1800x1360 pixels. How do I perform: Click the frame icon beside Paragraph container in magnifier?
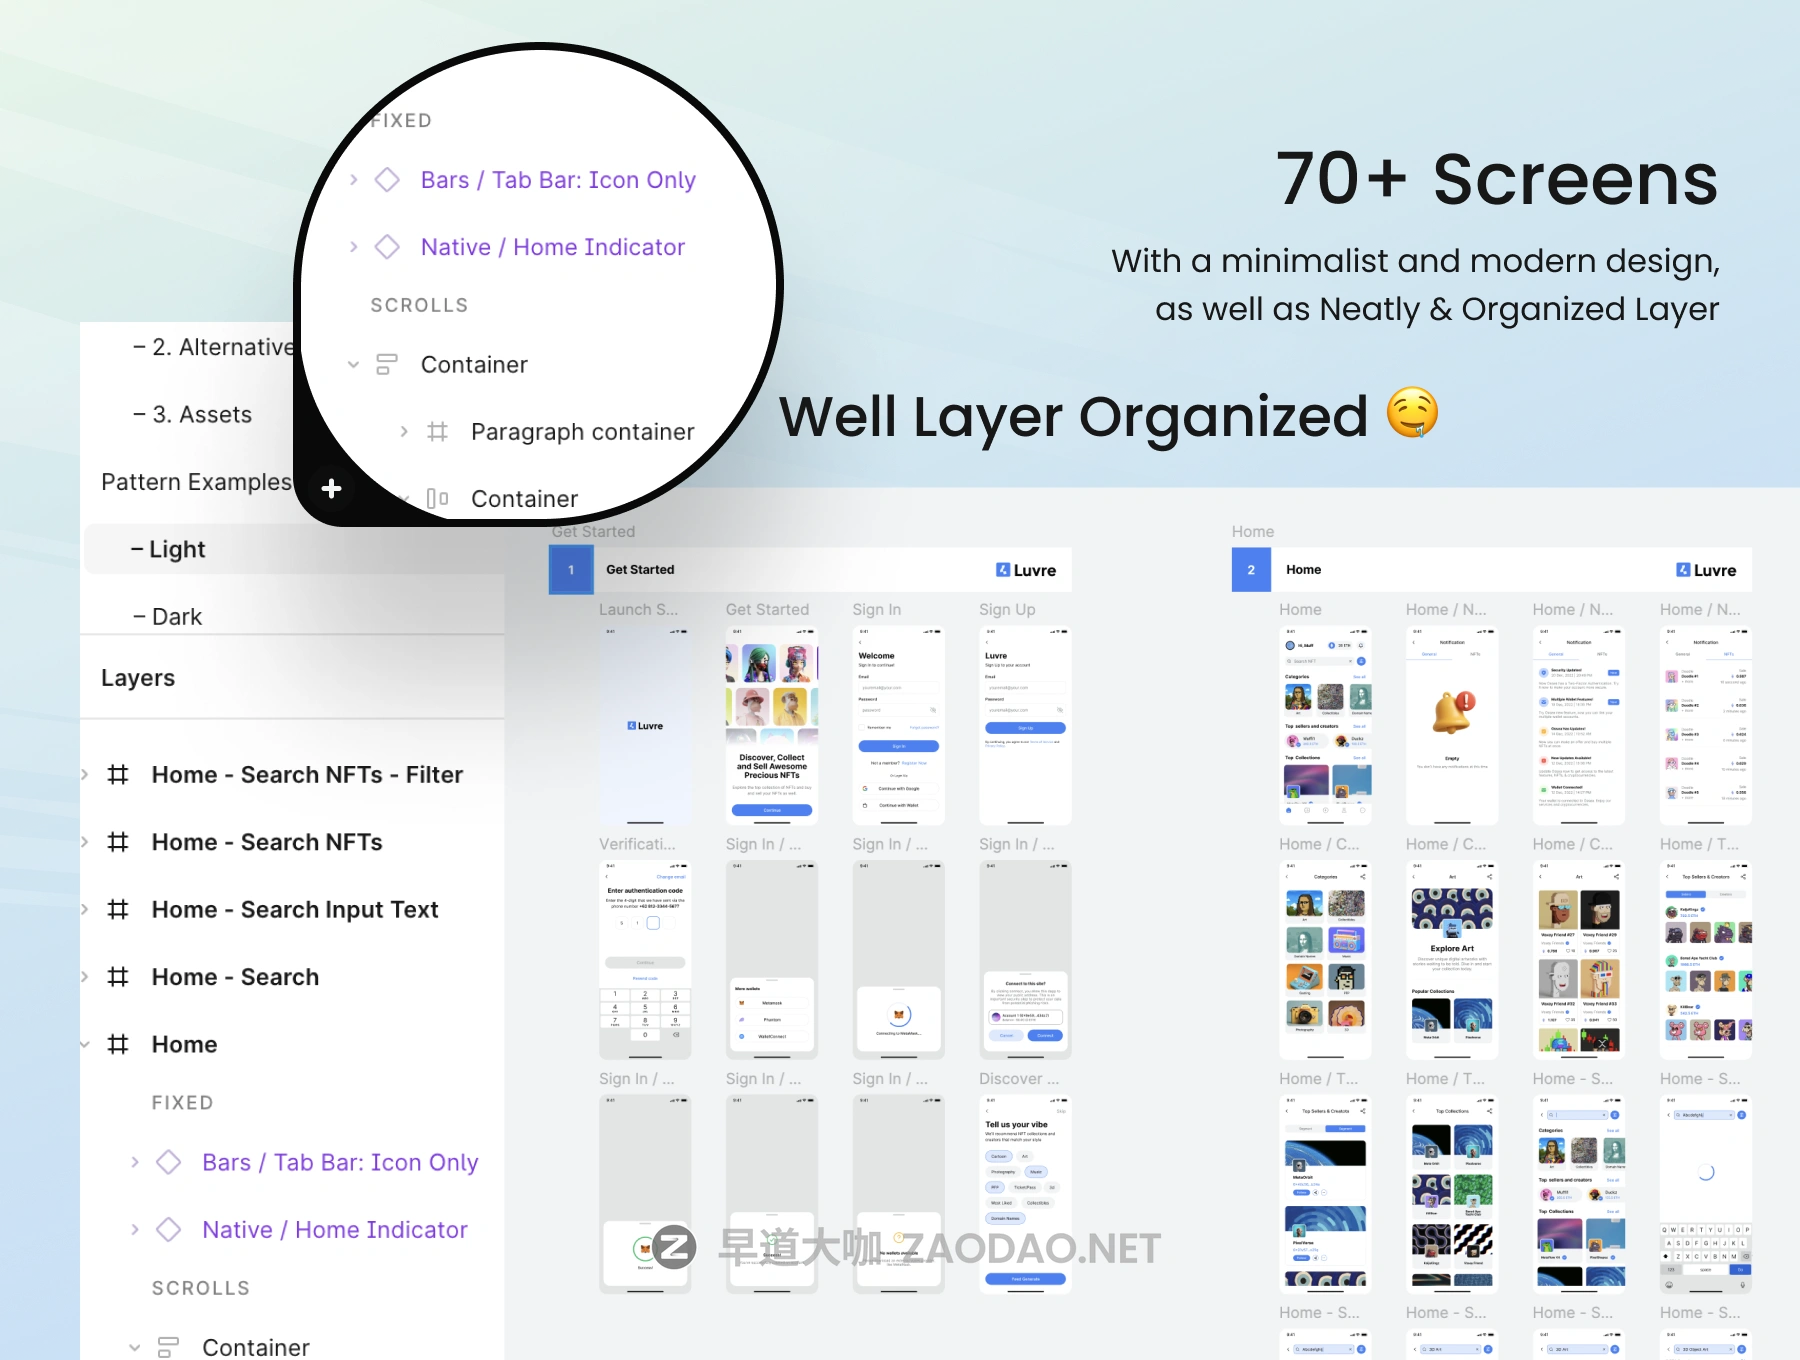437,432
